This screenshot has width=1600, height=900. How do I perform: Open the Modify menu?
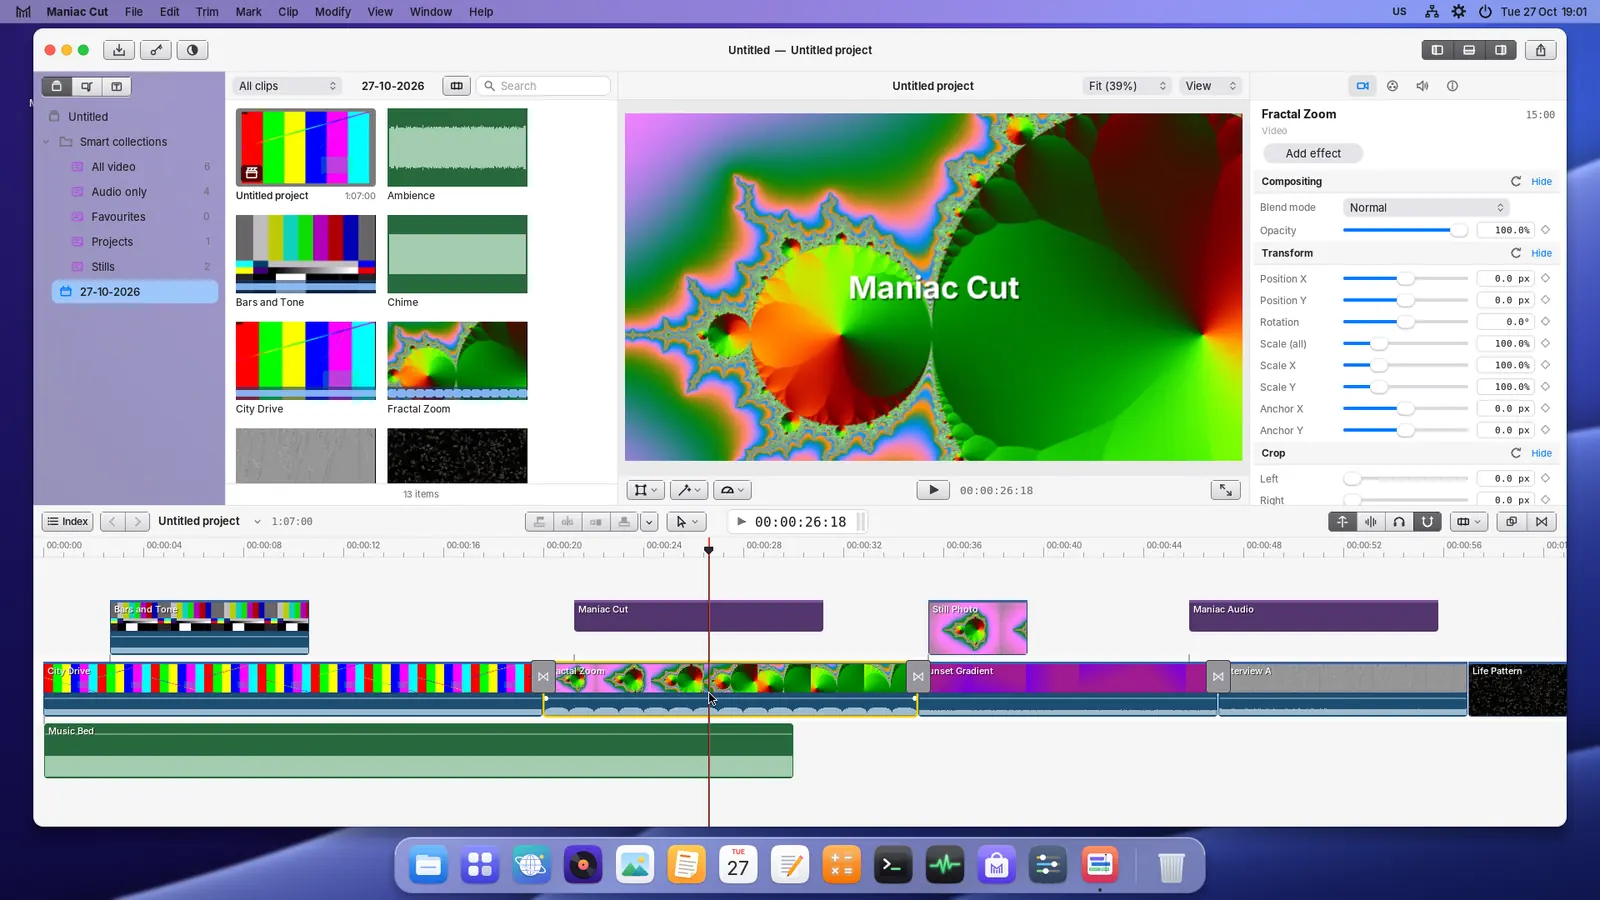point(333,12)
